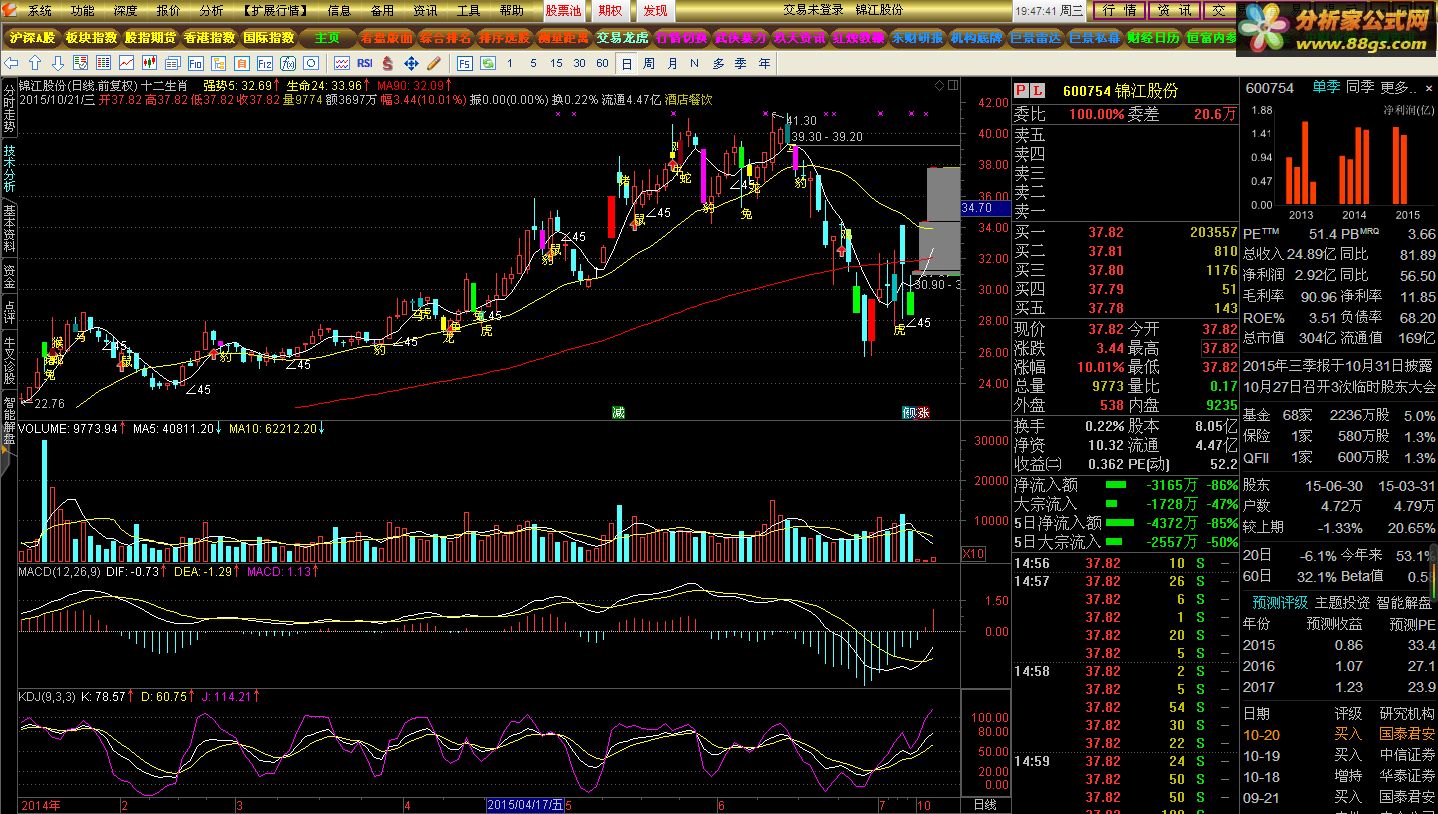1438x814 pixels.
Task: Select the 月 monthly period toggle
Action: [672, 63]
